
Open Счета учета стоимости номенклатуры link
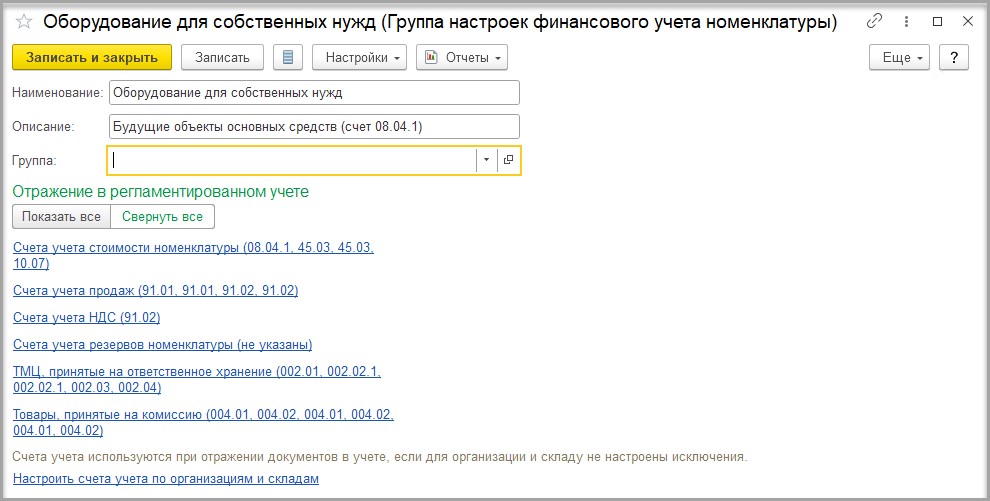[193, 256]
